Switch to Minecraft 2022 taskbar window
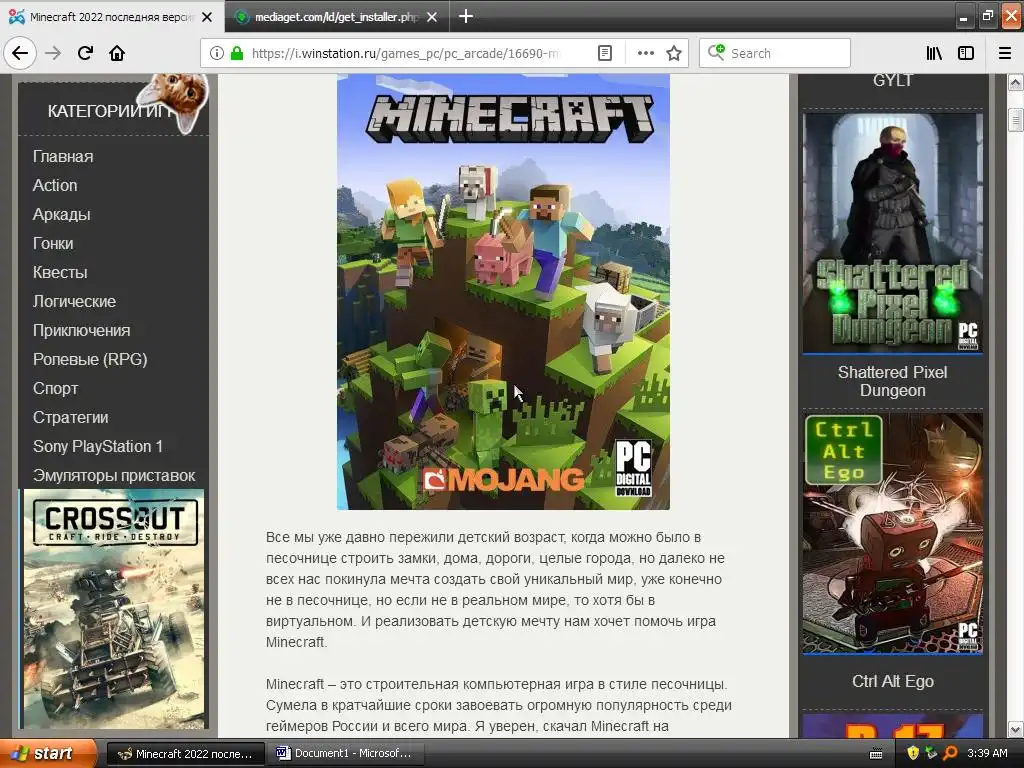The image size is (1024, 768). tap(185, 754)
